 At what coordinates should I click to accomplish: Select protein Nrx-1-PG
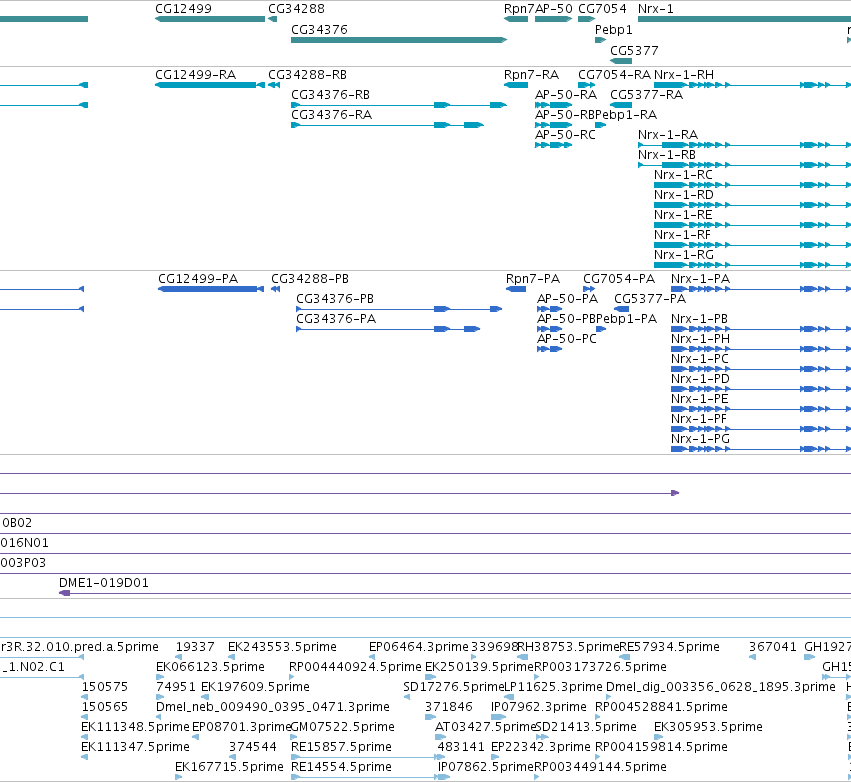700,440
